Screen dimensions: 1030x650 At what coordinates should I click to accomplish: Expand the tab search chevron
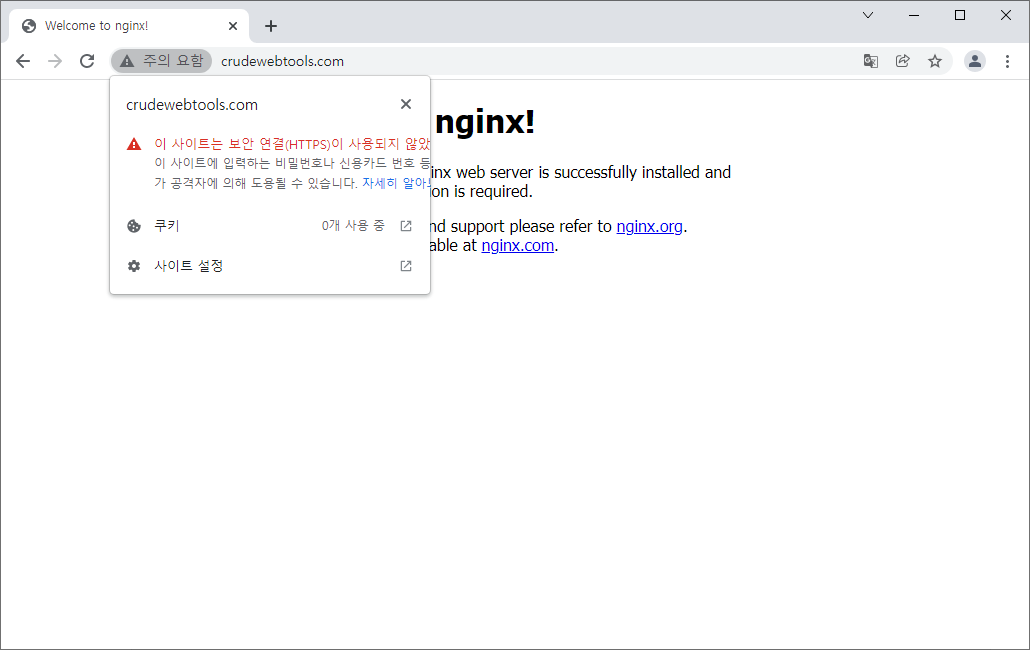pyautogui.click(x=868, y=15)
